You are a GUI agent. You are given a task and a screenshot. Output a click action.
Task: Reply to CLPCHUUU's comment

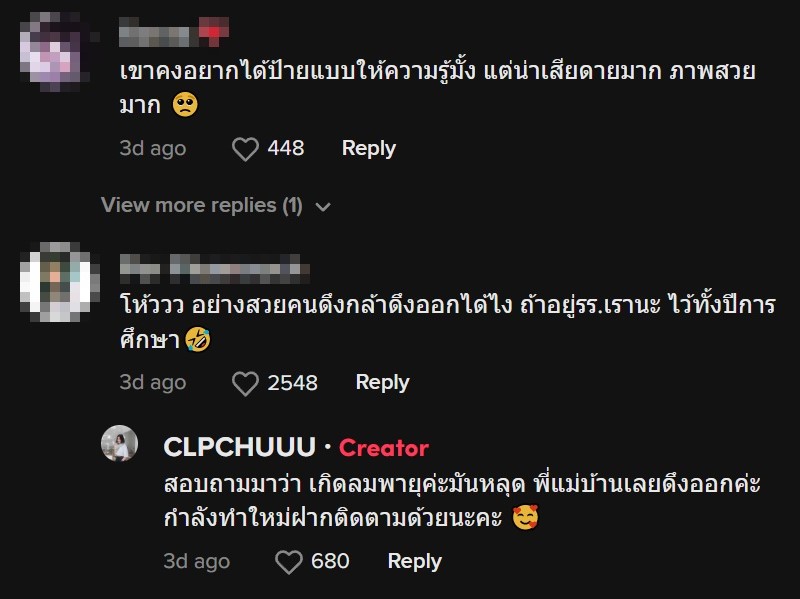pos(414,561)
